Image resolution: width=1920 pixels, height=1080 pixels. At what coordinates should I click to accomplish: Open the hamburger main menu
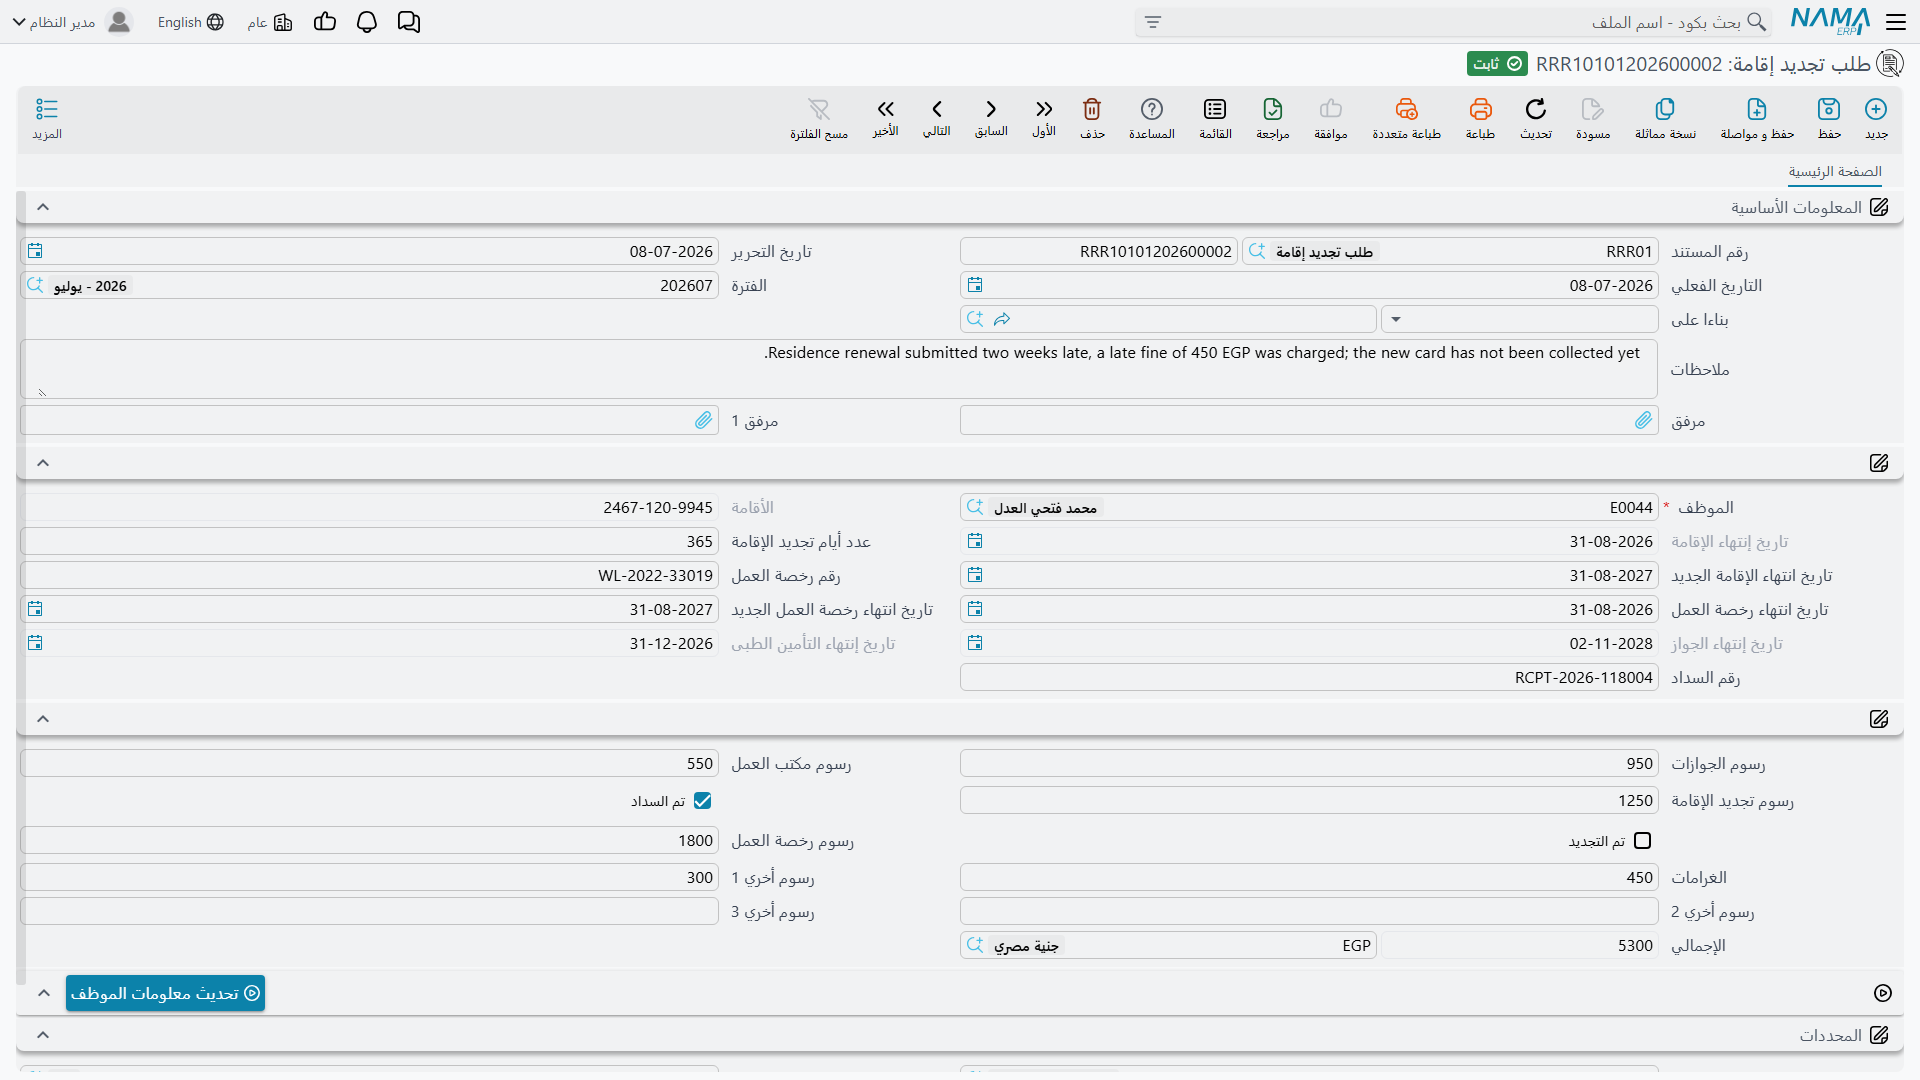[1896, 22]
